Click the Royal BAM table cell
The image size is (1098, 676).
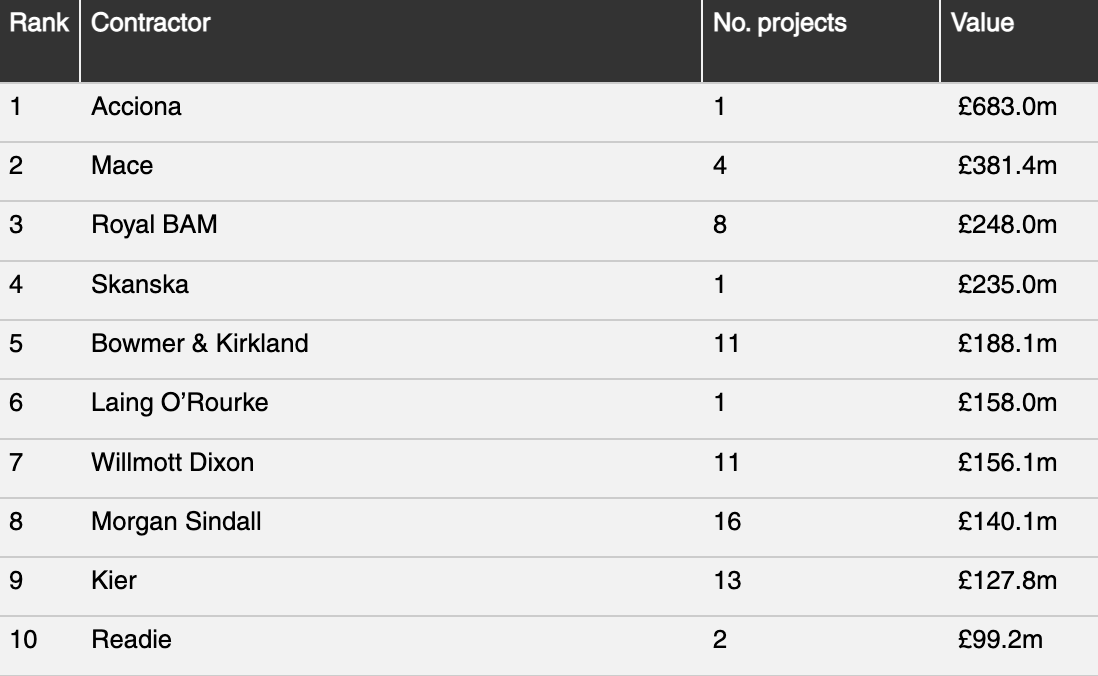click(x=154, y=224)
